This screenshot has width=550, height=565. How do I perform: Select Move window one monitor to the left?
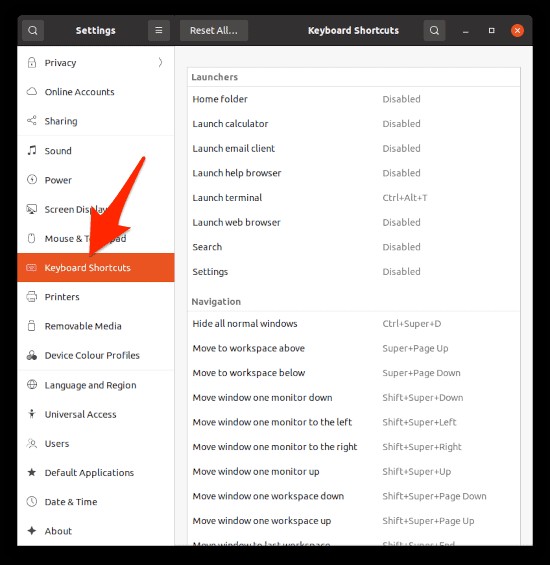[354, 422]
